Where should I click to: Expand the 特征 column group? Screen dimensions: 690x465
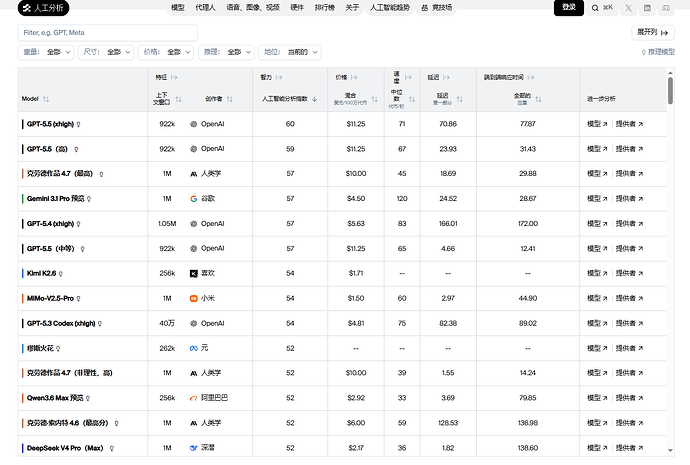174,77
